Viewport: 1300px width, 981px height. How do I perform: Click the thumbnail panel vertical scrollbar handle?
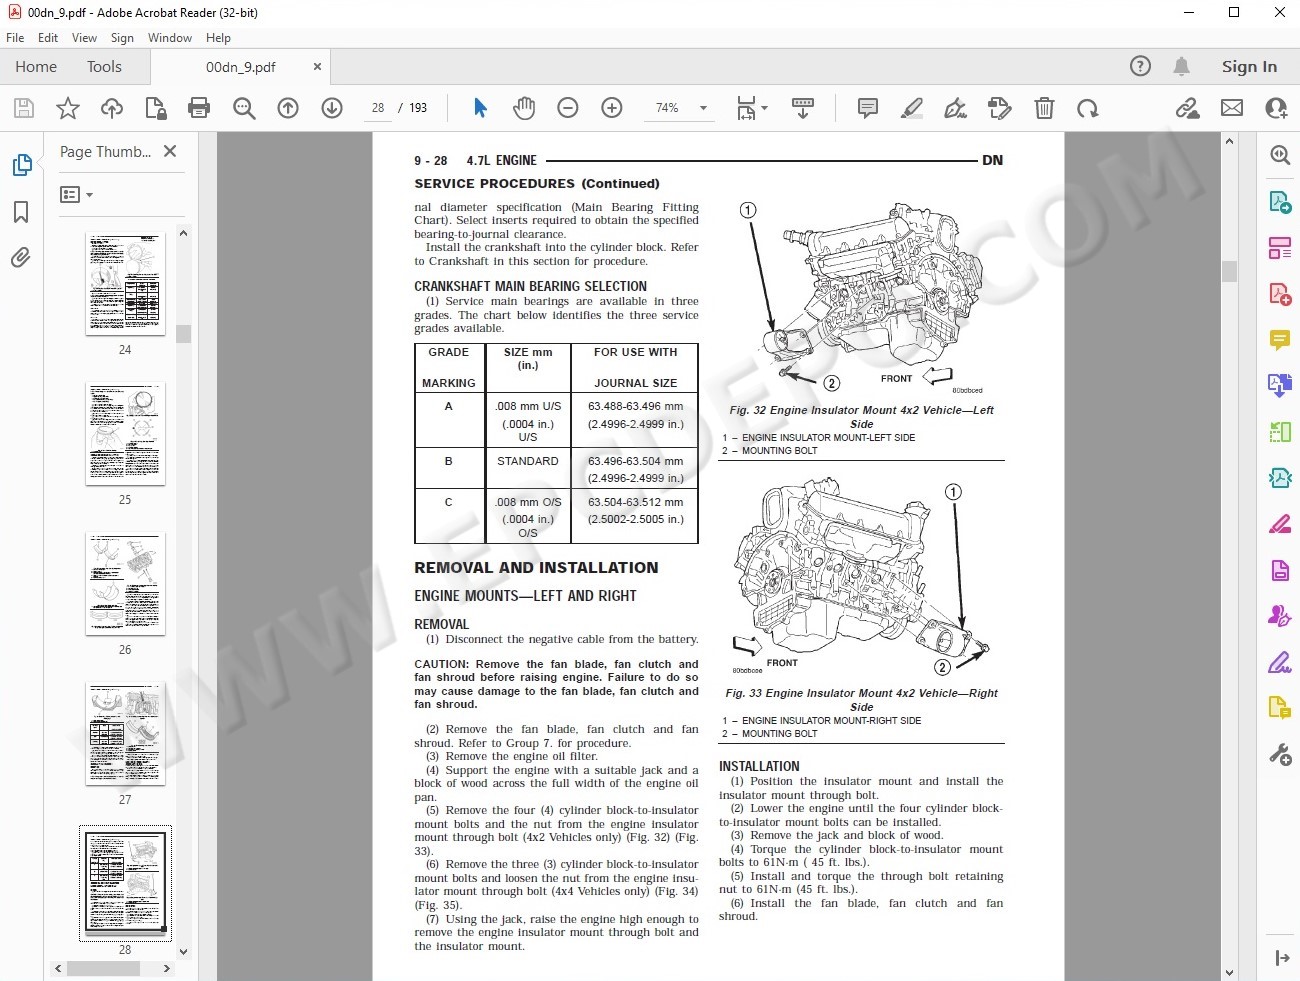coord(183,334)
